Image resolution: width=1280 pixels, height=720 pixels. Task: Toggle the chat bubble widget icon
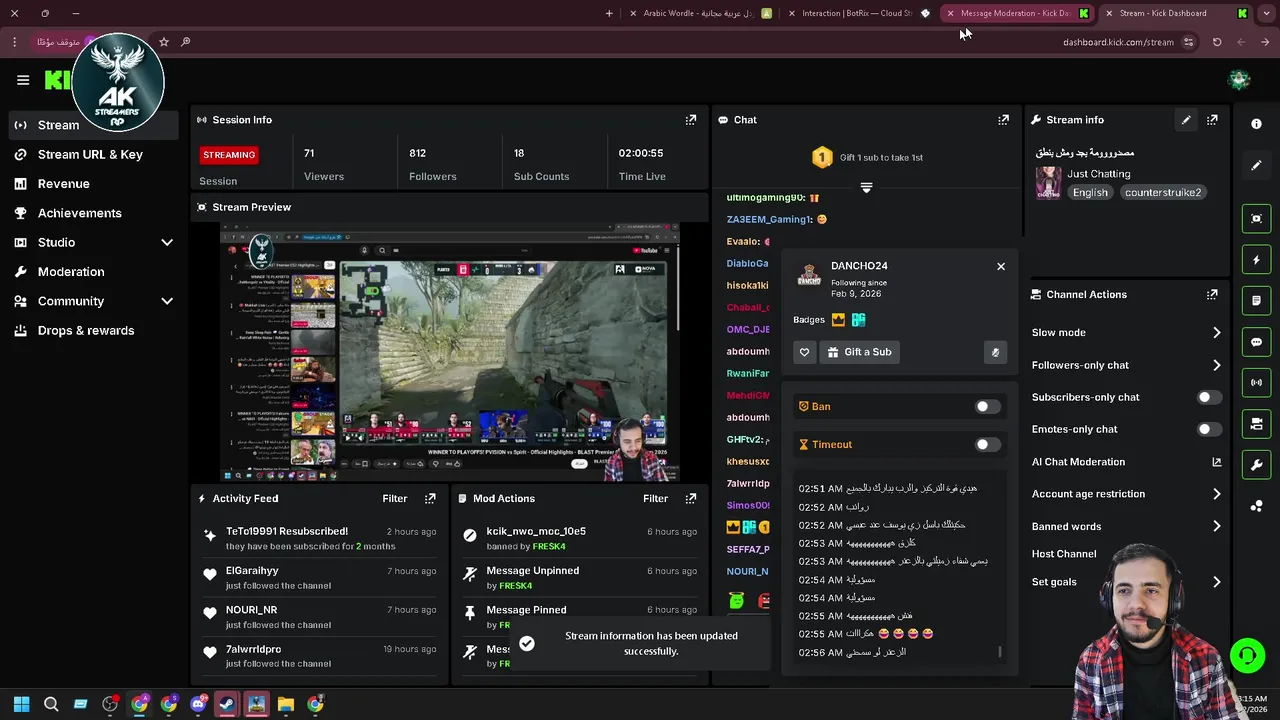(x=1256, y=342)
